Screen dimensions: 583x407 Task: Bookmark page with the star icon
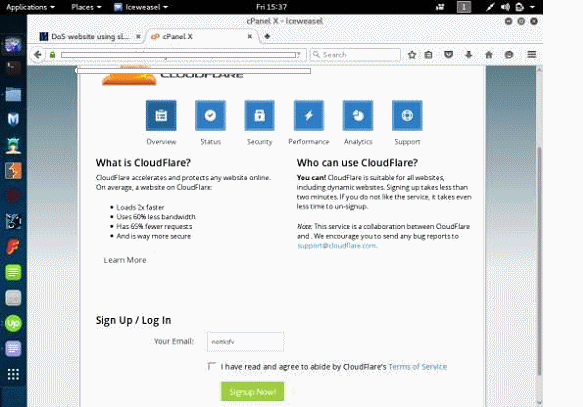(x=412, y=55)
